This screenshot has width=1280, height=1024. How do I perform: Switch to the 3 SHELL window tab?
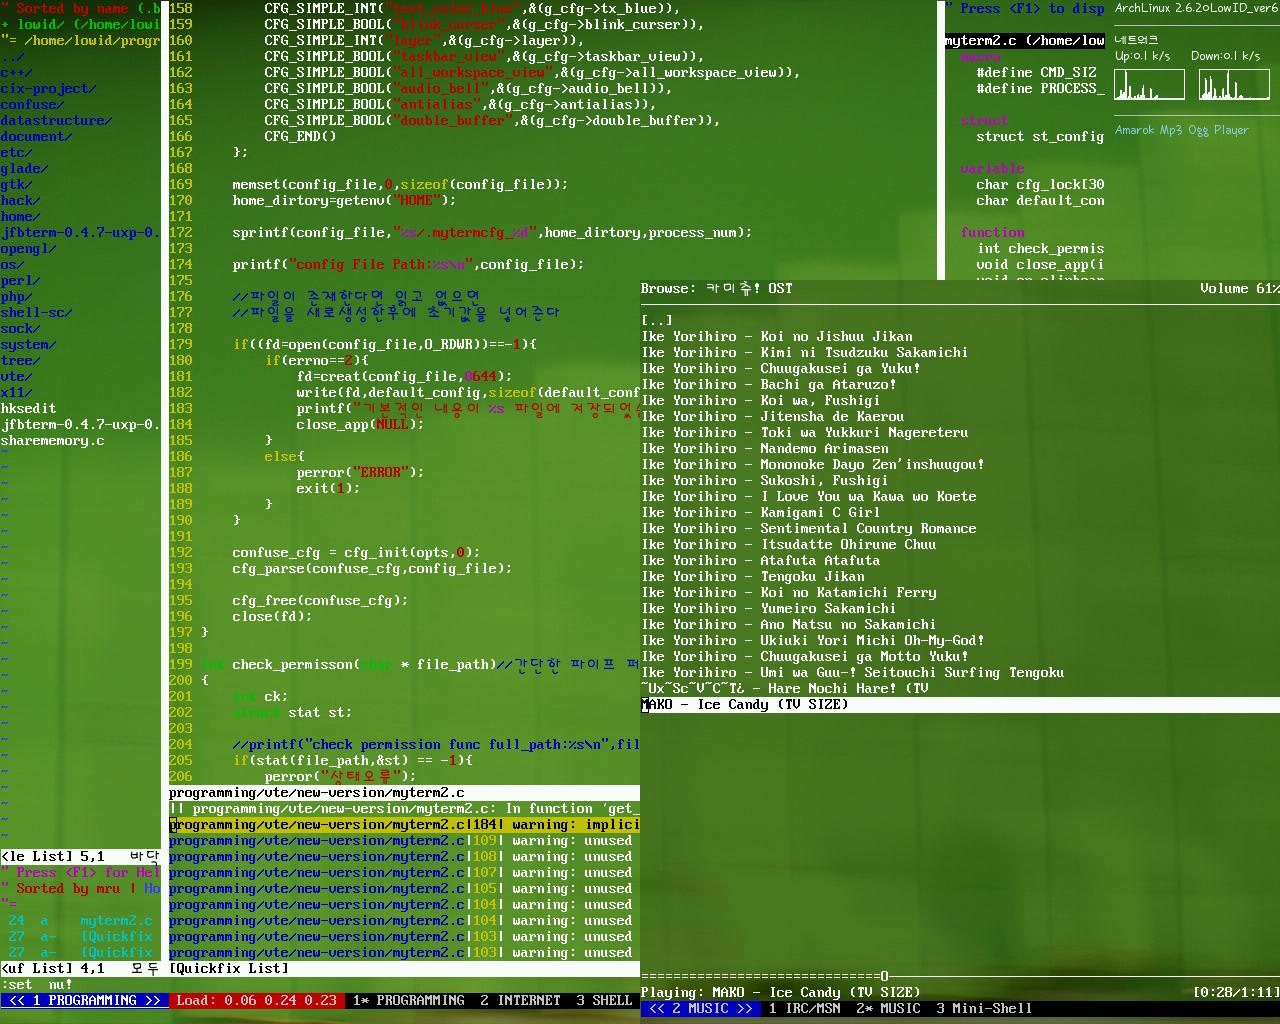pyautogui.click(x=604, y=1000)
